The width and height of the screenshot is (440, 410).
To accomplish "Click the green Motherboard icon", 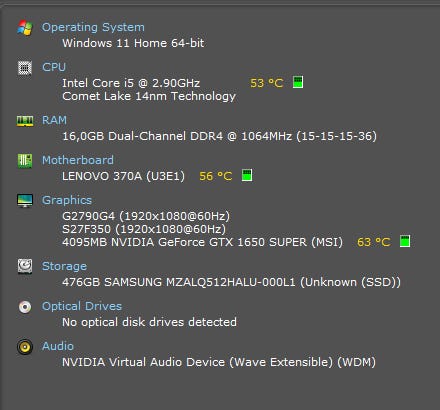I will [25, 161].
